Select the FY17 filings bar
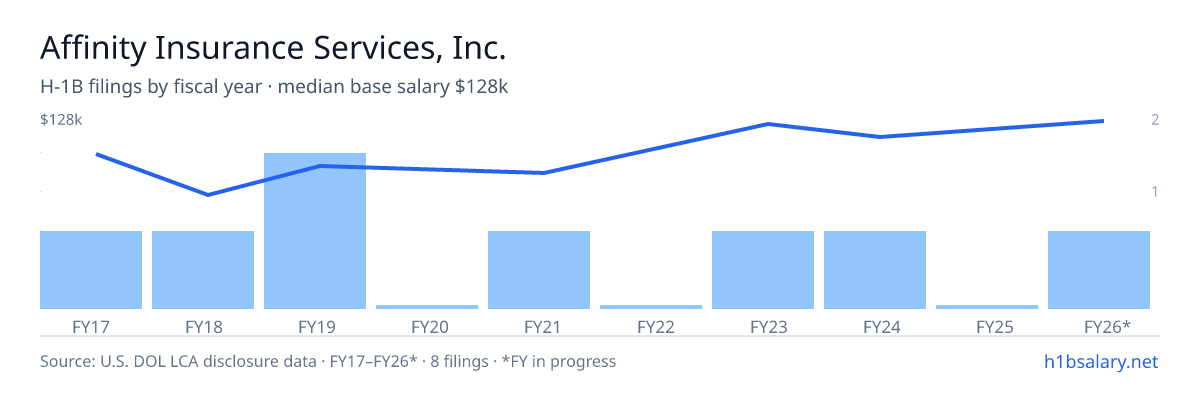Viewport: 1200px width, 400px height. 91,270
